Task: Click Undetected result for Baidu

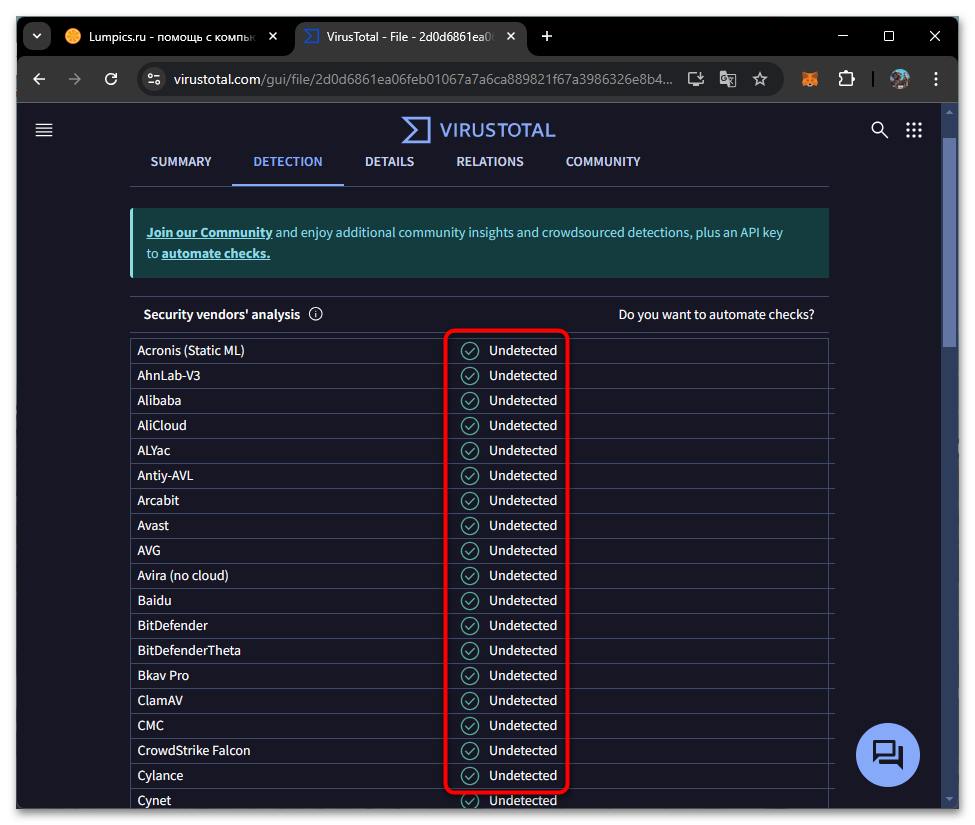Action: (523, 601)
